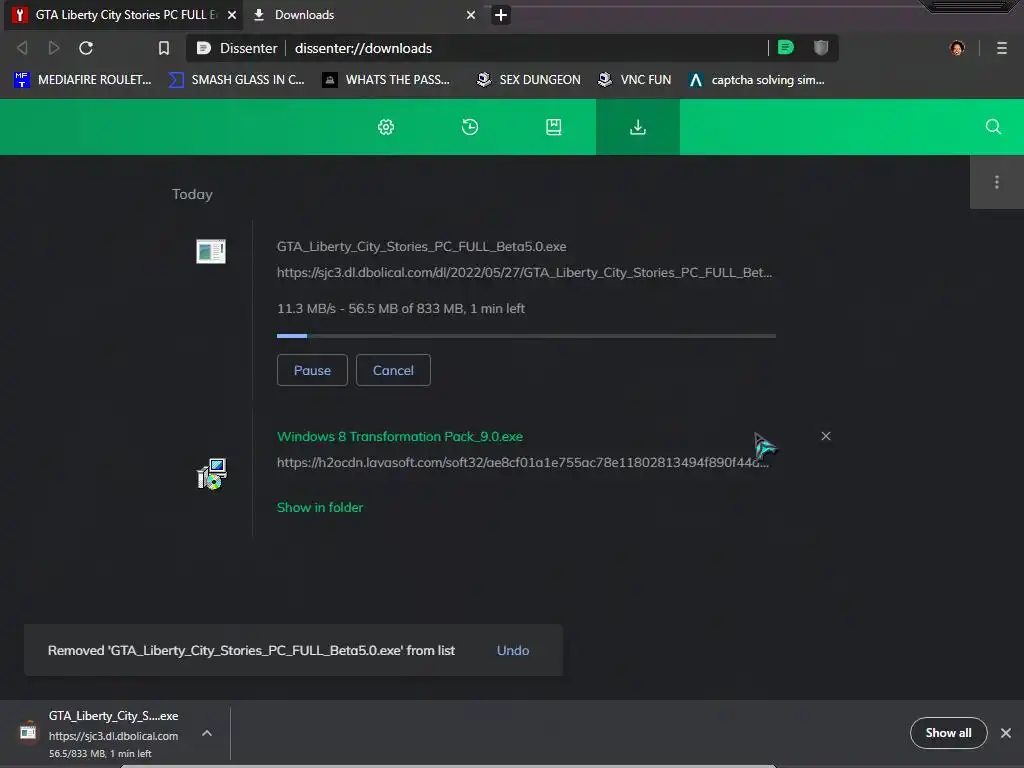The image size is (1024, 768).
Task: Open the VNC FUN bookmark
Action: pyautogui.click(x=634, y=80)
